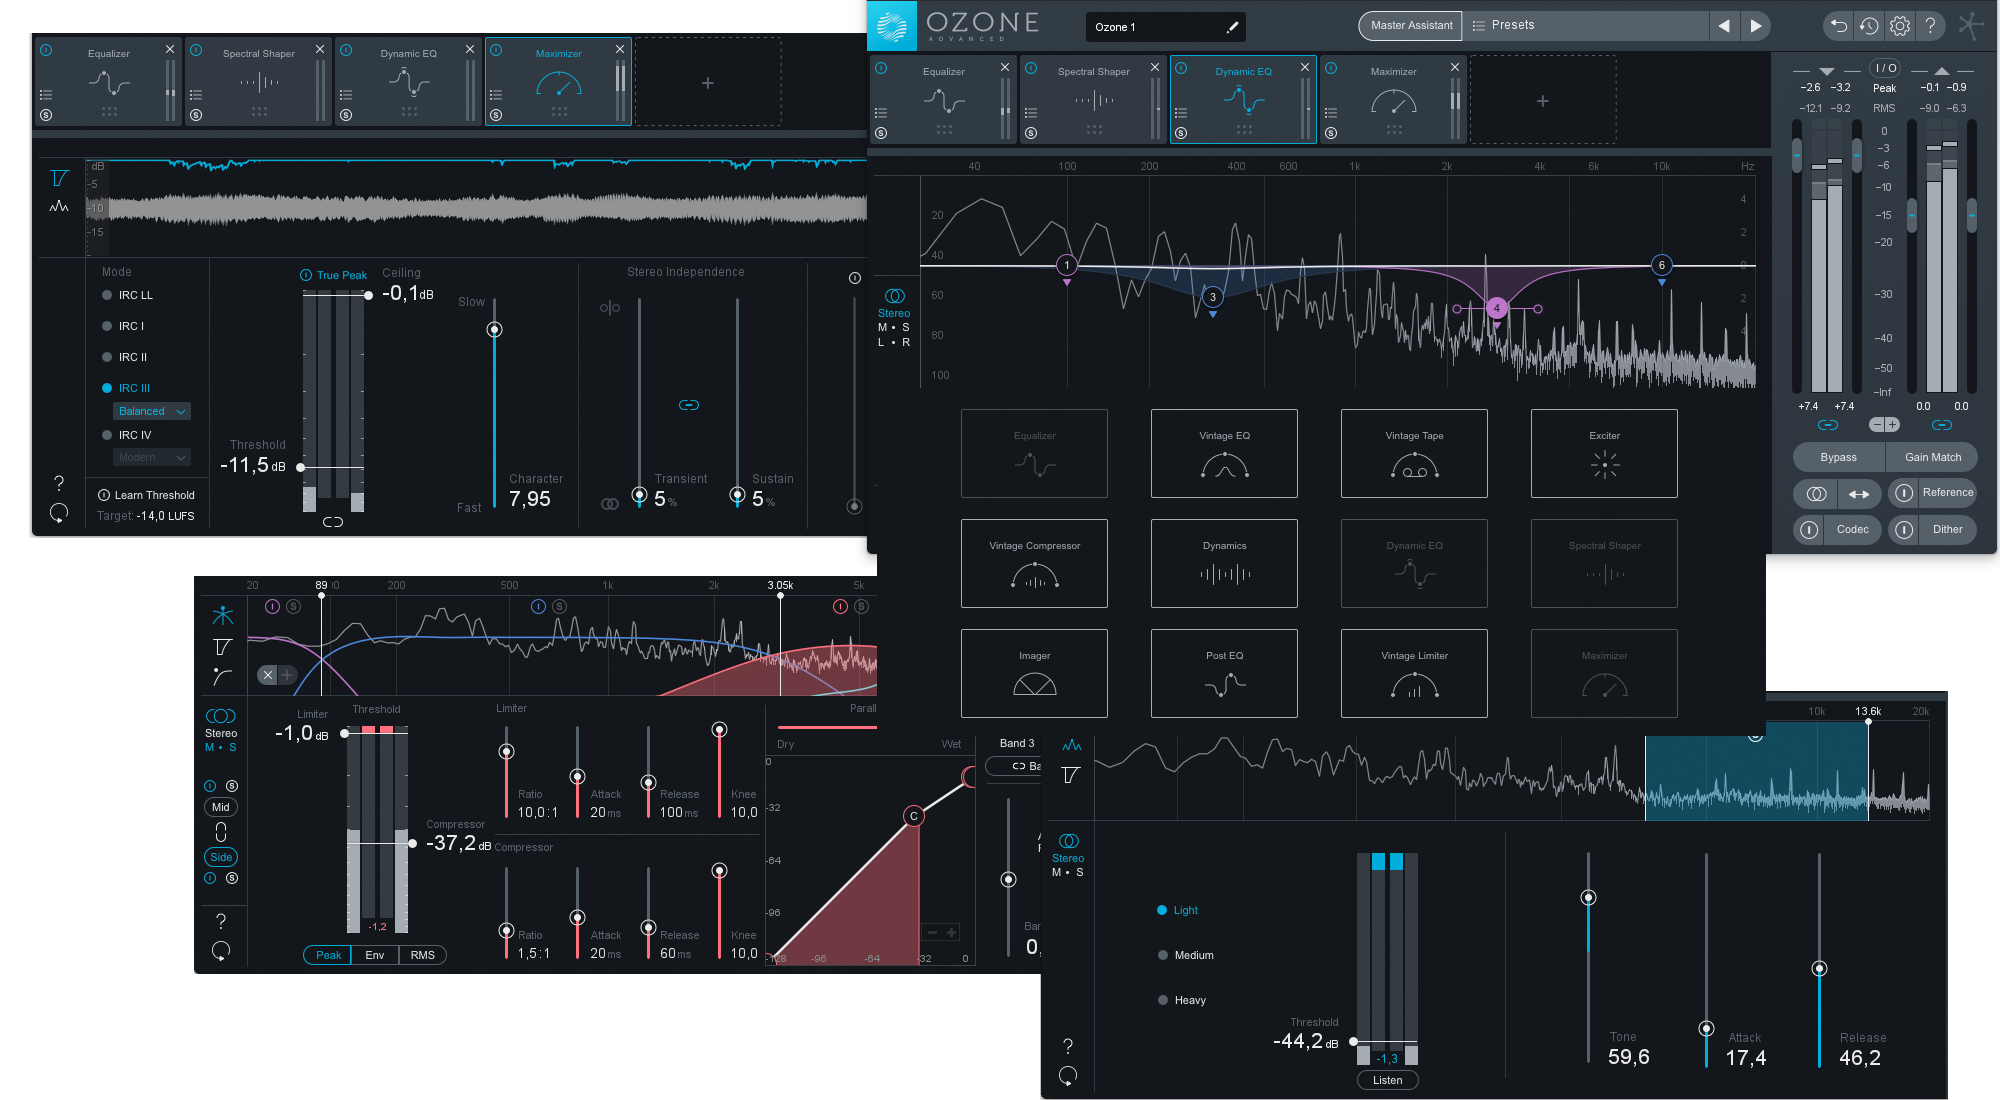Open the Modern IRC IV style dropdown
Viewport: 2000px width, 1100px height.
[x=151, y=457]
